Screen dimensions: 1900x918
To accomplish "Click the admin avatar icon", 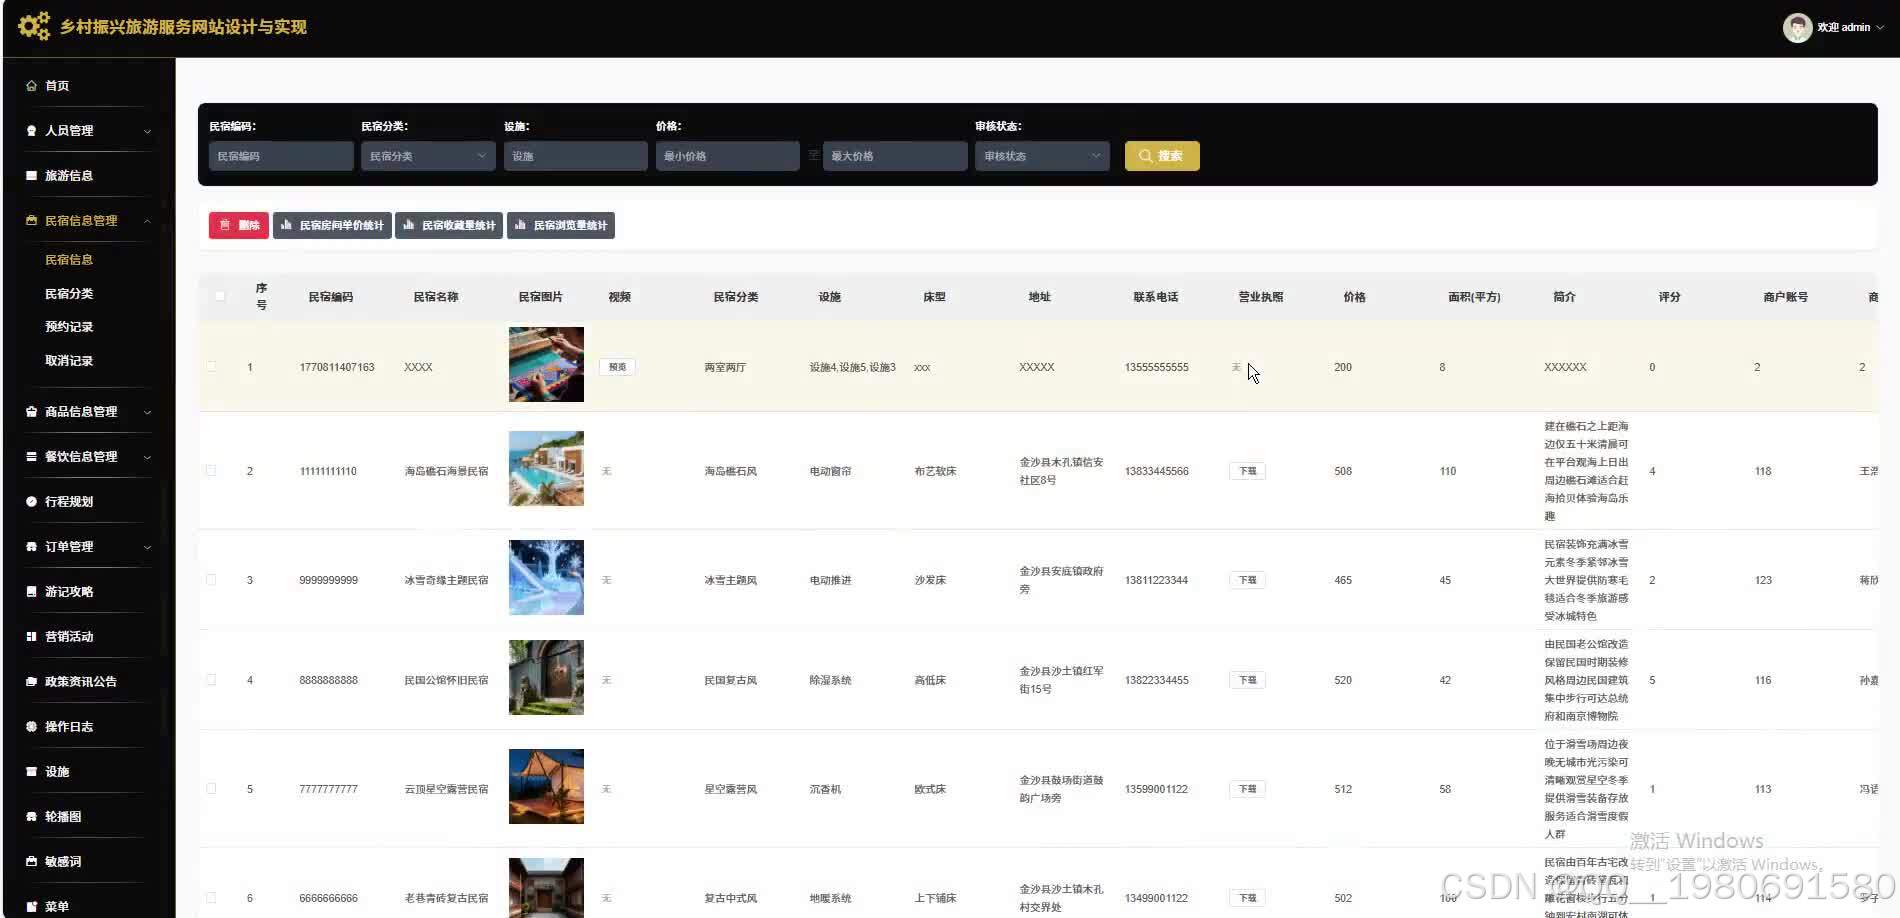I will point(1797,27).
